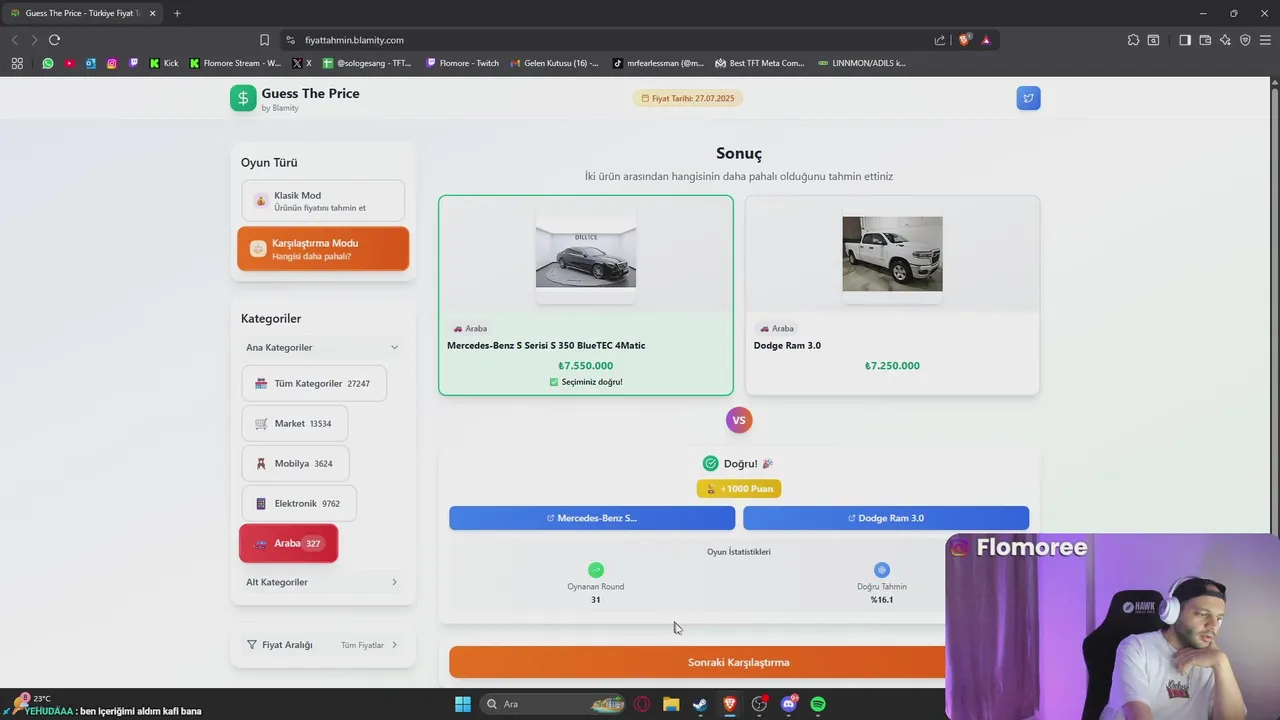Open the X bookmark
The image size is (1280, 720).
tap(302, 63)
